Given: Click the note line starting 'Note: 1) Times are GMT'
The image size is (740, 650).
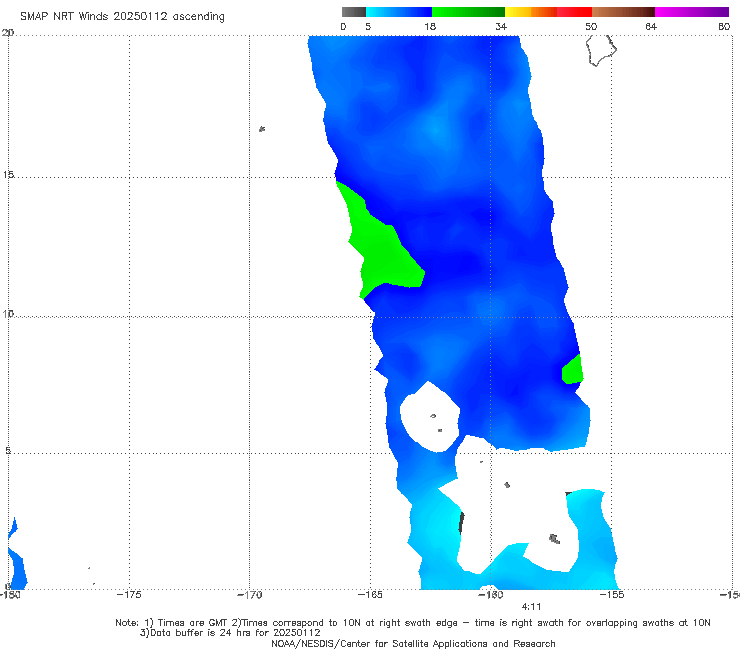Looking at the screenshot, I should point(412,623).
